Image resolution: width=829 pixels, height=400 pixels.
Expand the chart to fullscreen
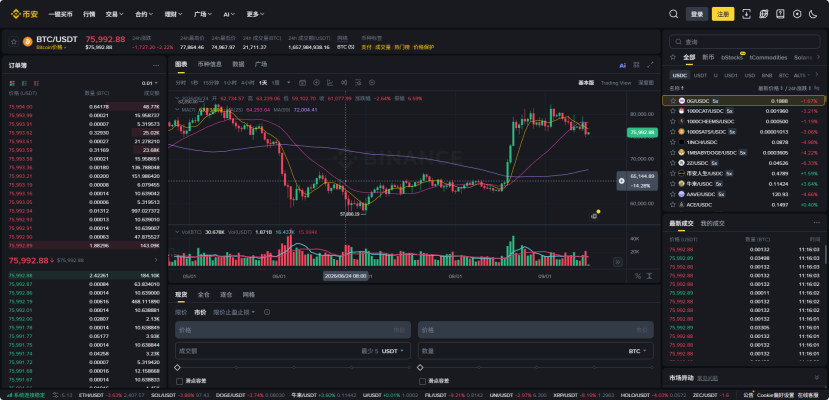(x=650, y=65)
